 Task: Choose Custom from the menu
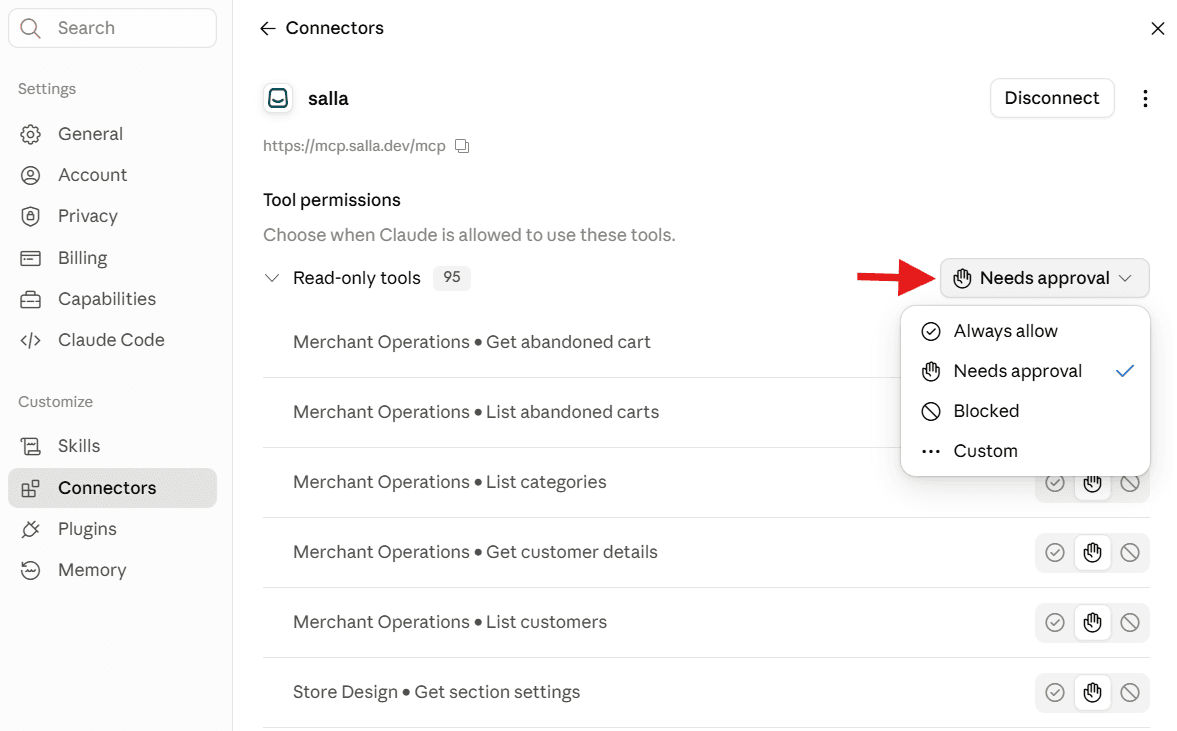[1025, 451]
